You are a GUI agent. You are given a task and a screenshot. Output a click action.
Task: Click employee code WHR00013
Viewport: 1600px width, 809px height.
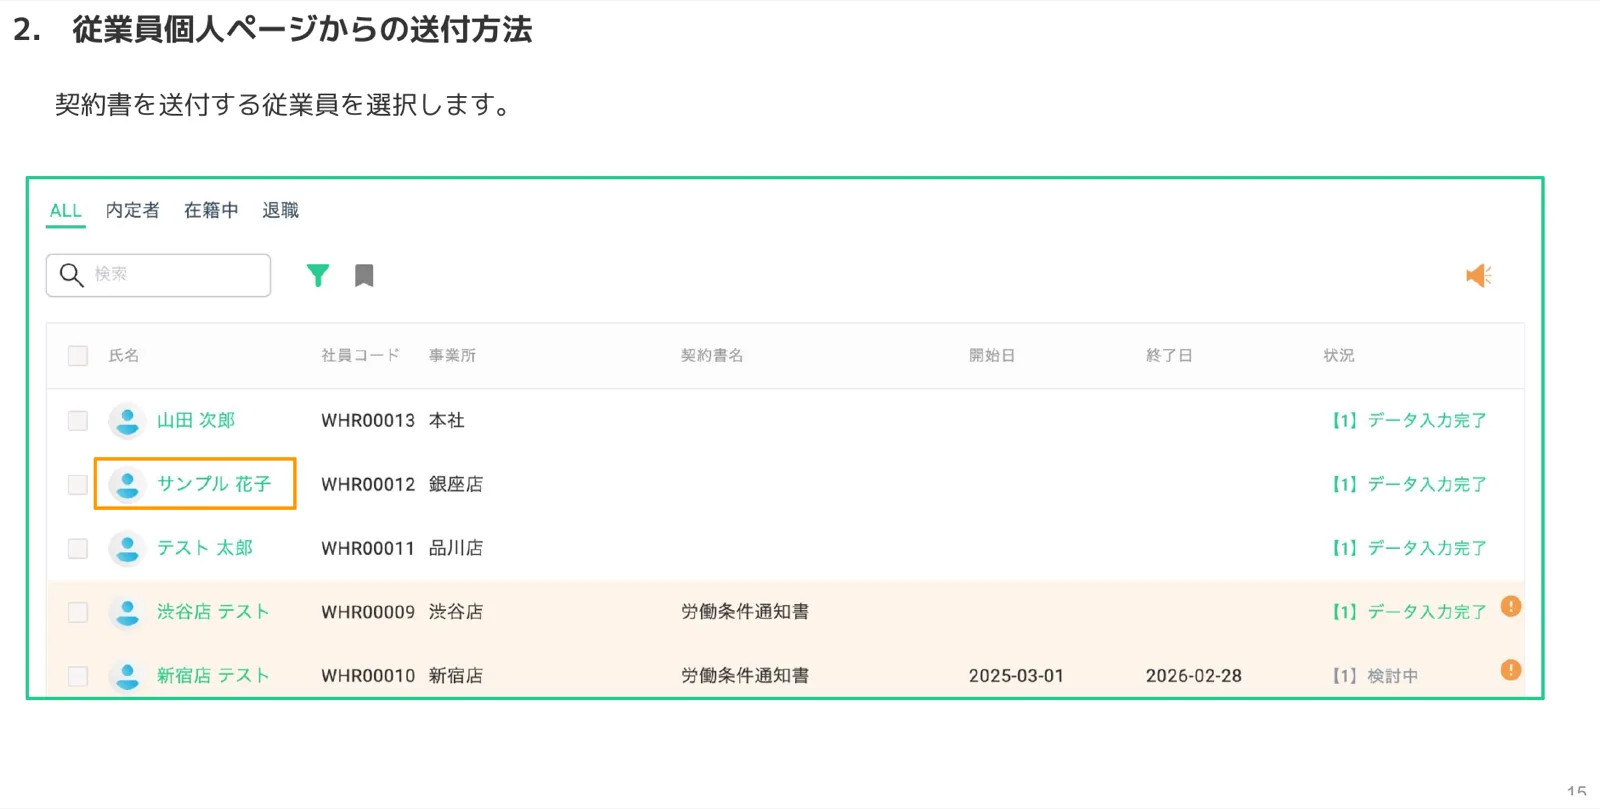pos(368,421)
